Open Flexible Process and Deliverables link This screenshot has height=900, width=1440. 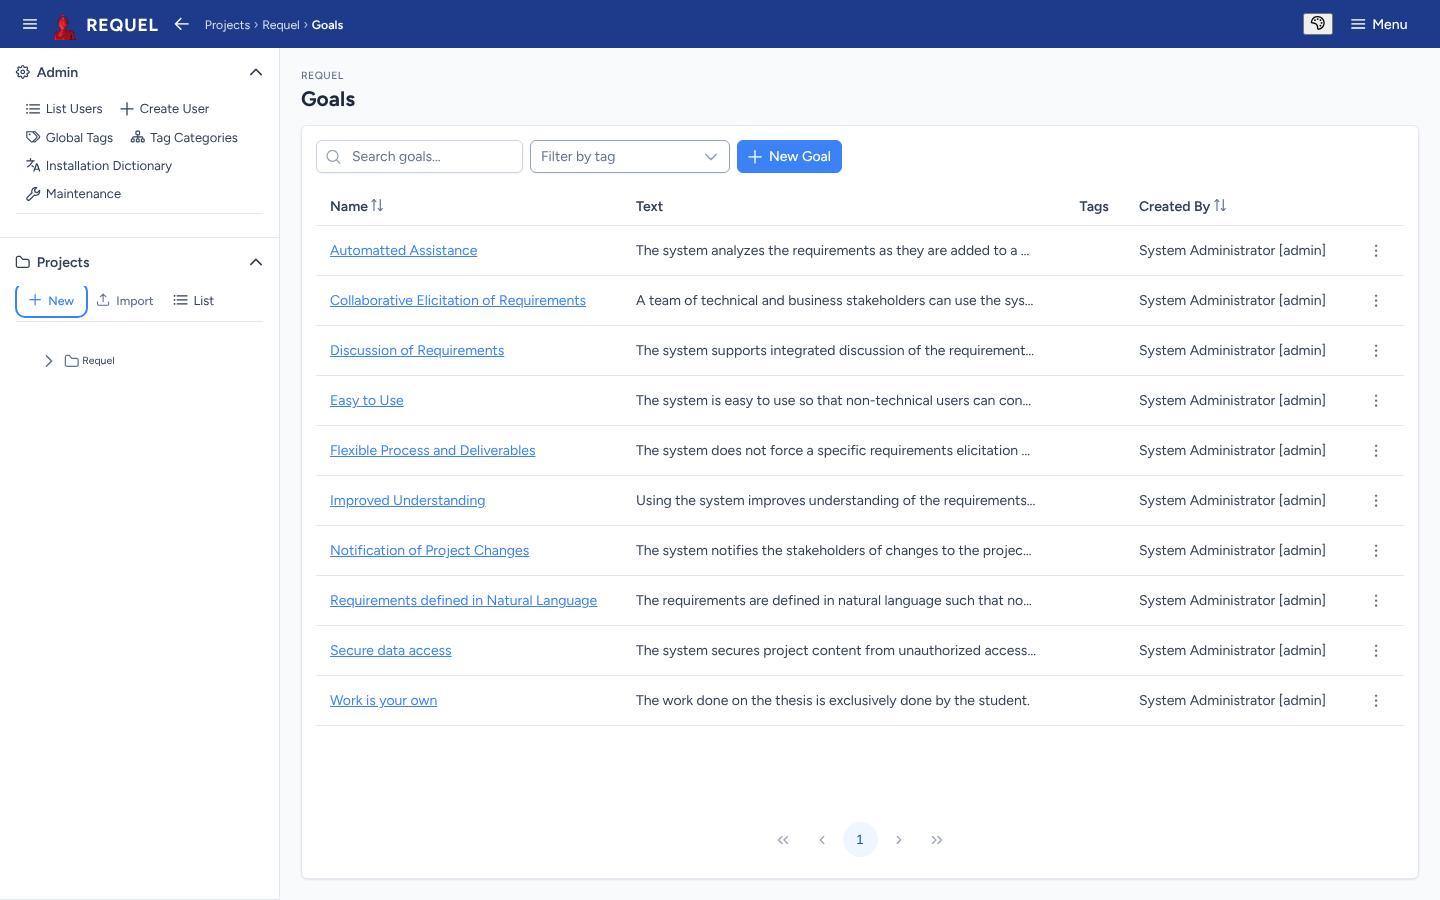433,451
